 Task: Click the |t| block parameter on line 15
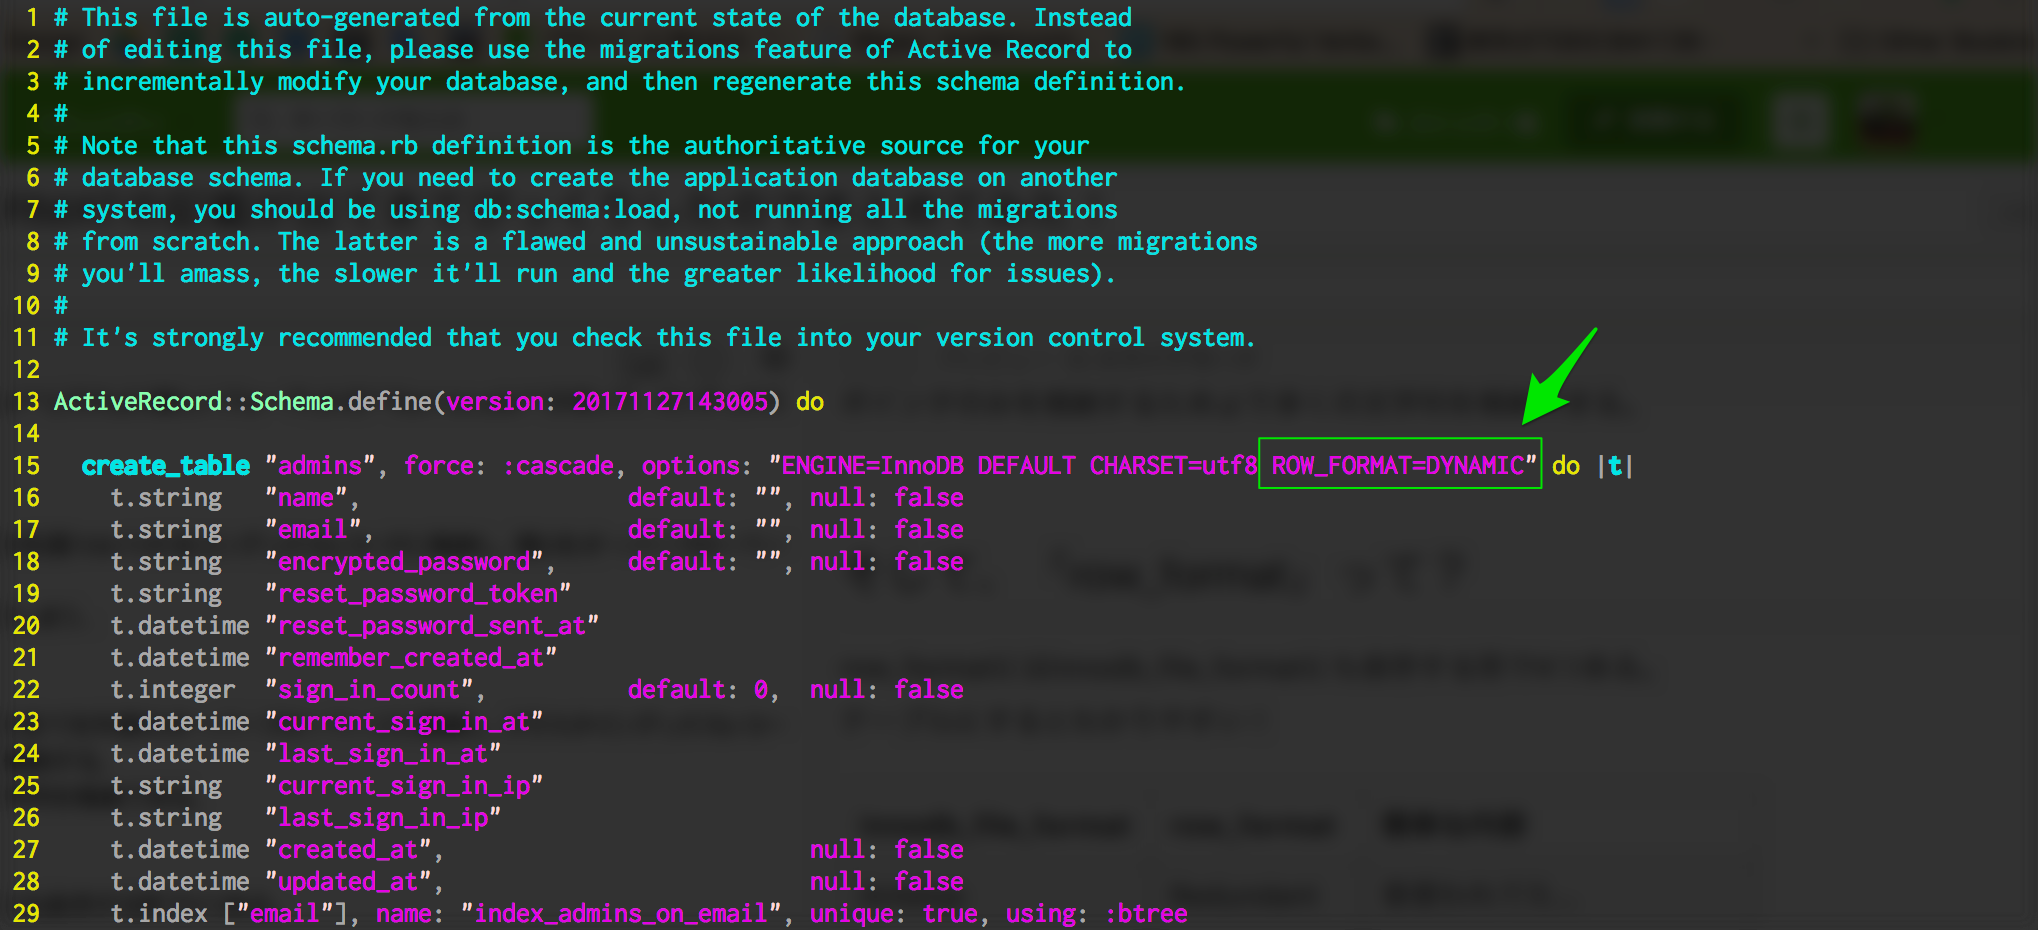[1615, 466]
